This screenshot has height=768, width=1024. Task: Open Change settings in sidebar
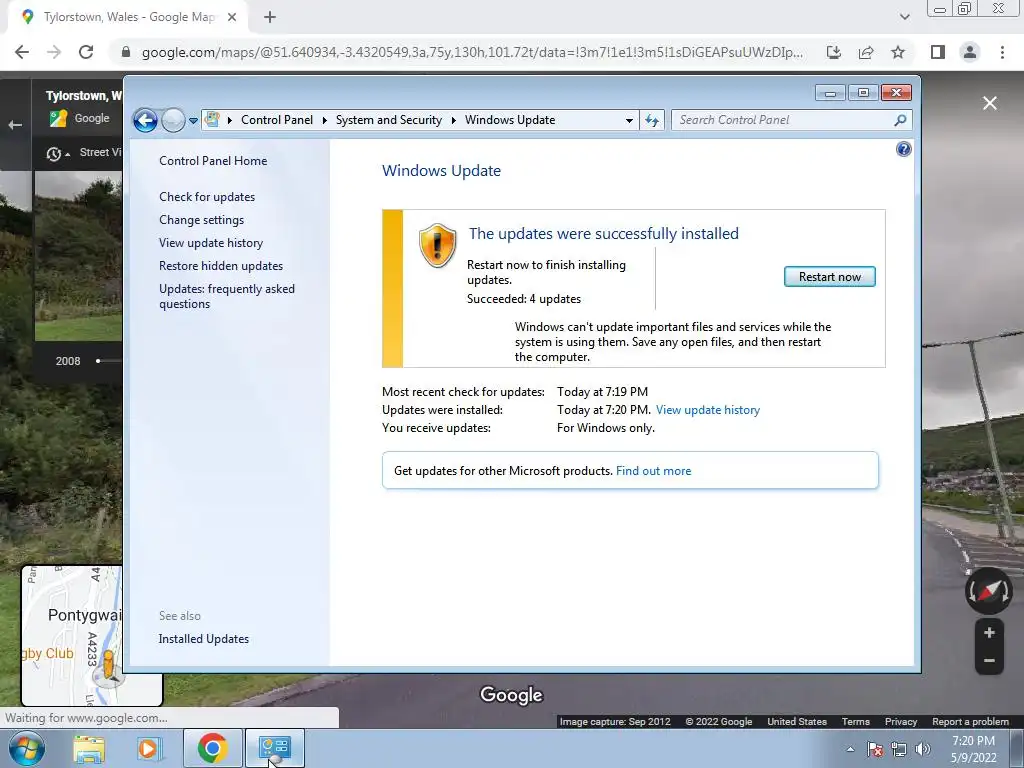[201, 220]
